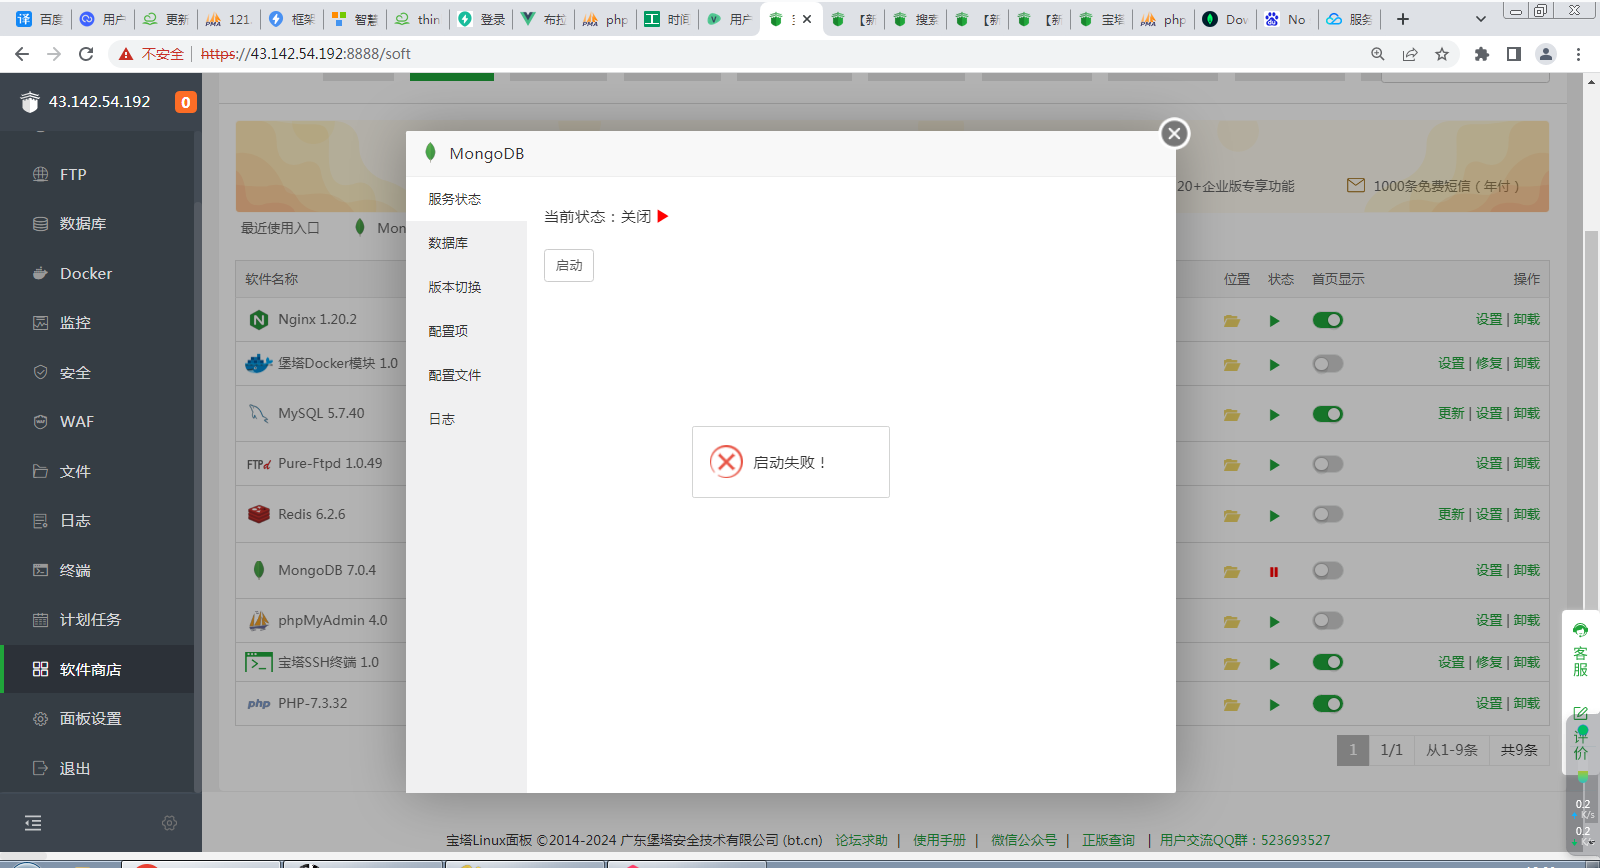Click the 计划任务 calendar icon
Image resolution: width=1600 pixels, height=868 pixels.
pyautogui.click(x=40, y=620)
